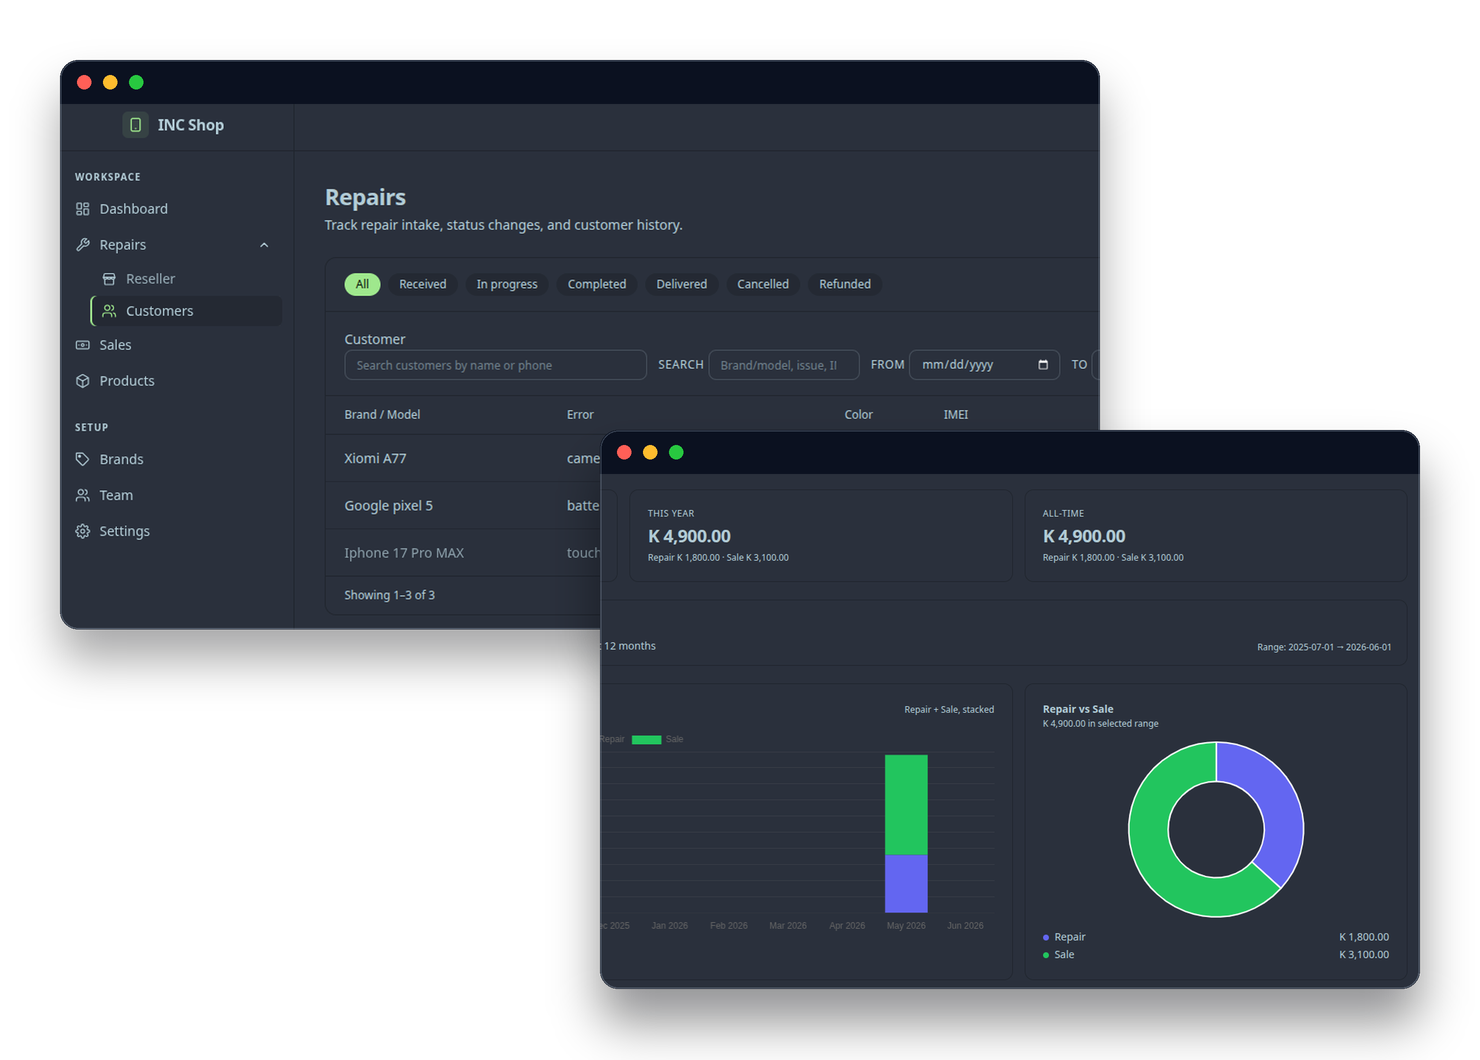The height and width of the screenshot is (1060, 1480).
Task: Click the Brand/model search input
Action: click(x=784, y=365)
